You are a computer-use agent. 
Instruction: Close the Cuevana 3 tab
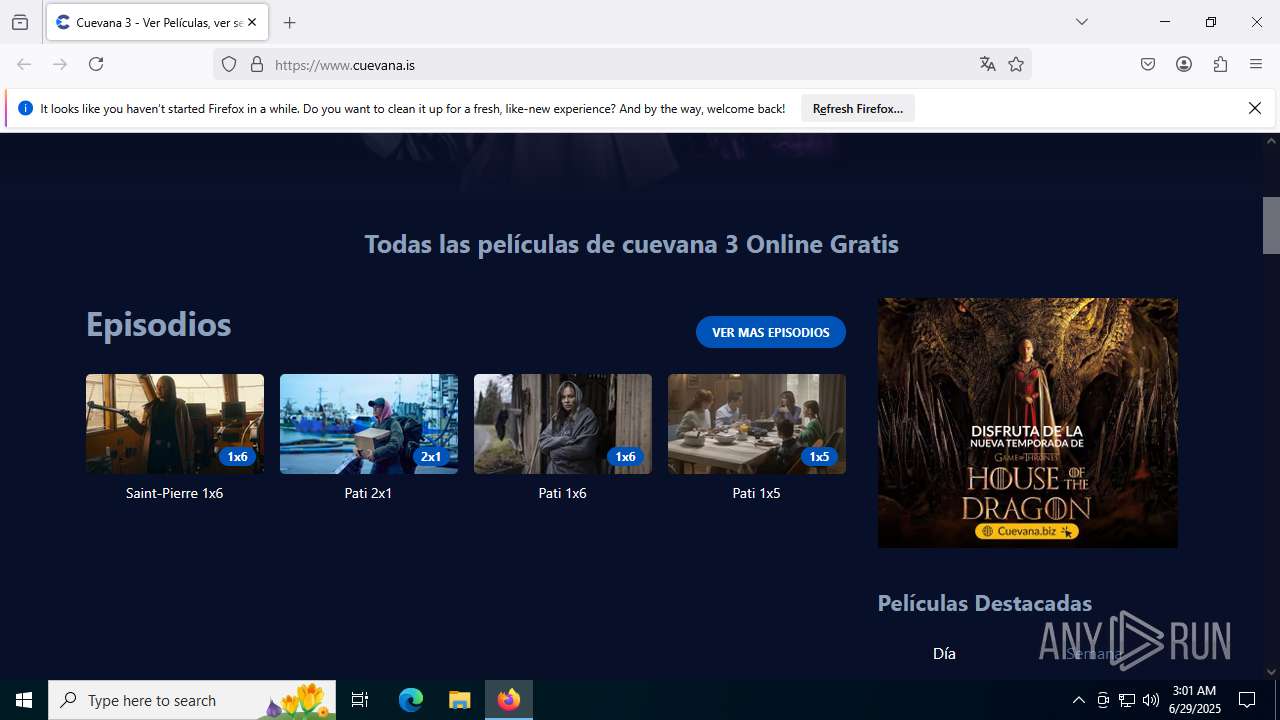coord(252,22)
